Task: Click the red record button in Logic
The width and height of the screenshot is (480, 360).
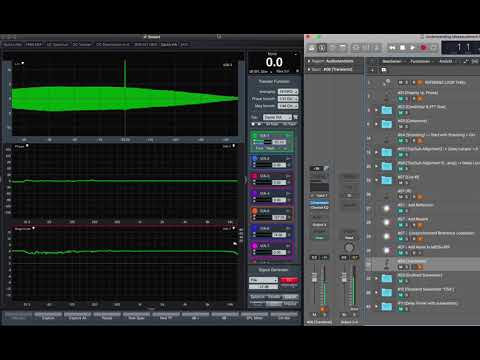Action: click(x=423, y=48)
